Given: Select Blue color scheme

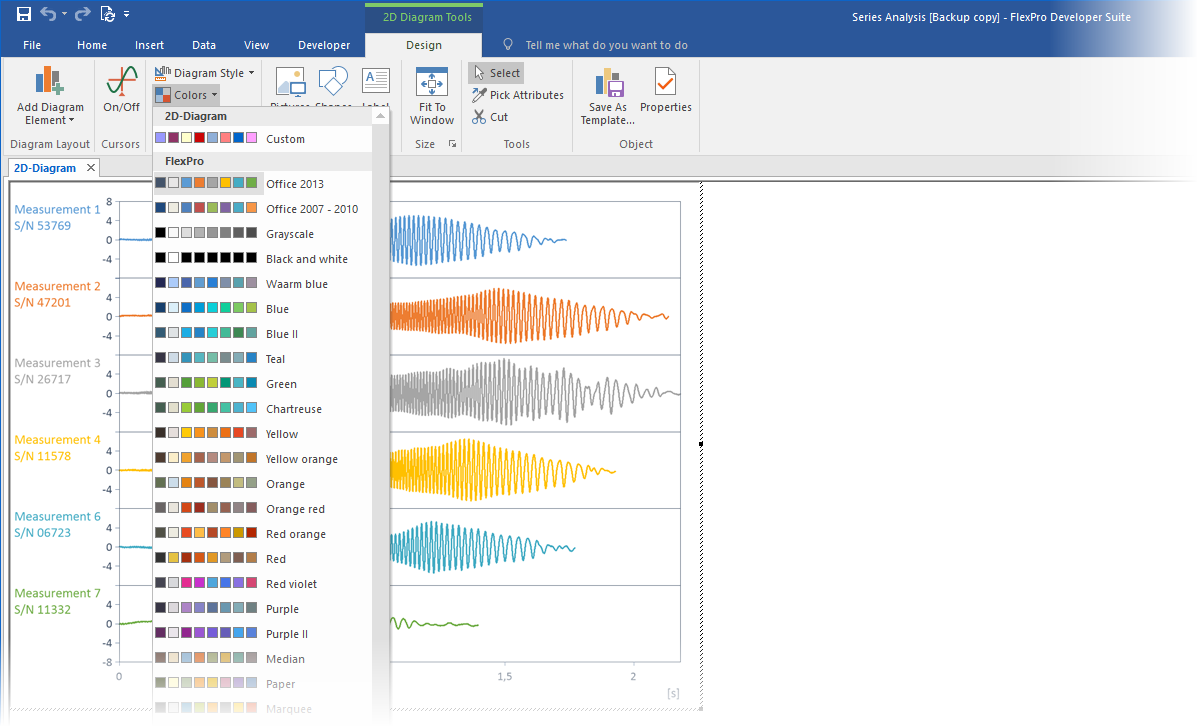Looking at the screenshot, I should [x=263, y=309].
